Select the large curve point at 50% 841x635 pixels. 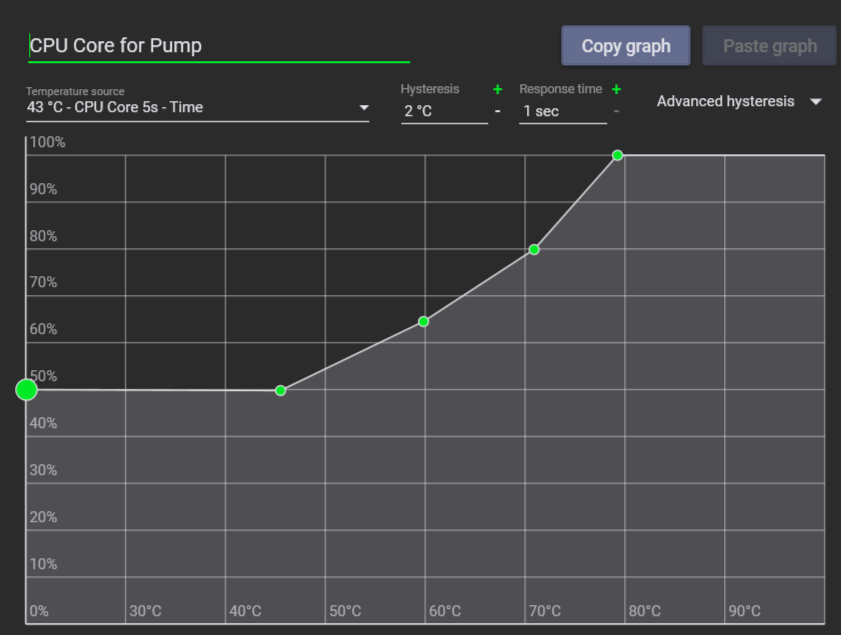26,390
